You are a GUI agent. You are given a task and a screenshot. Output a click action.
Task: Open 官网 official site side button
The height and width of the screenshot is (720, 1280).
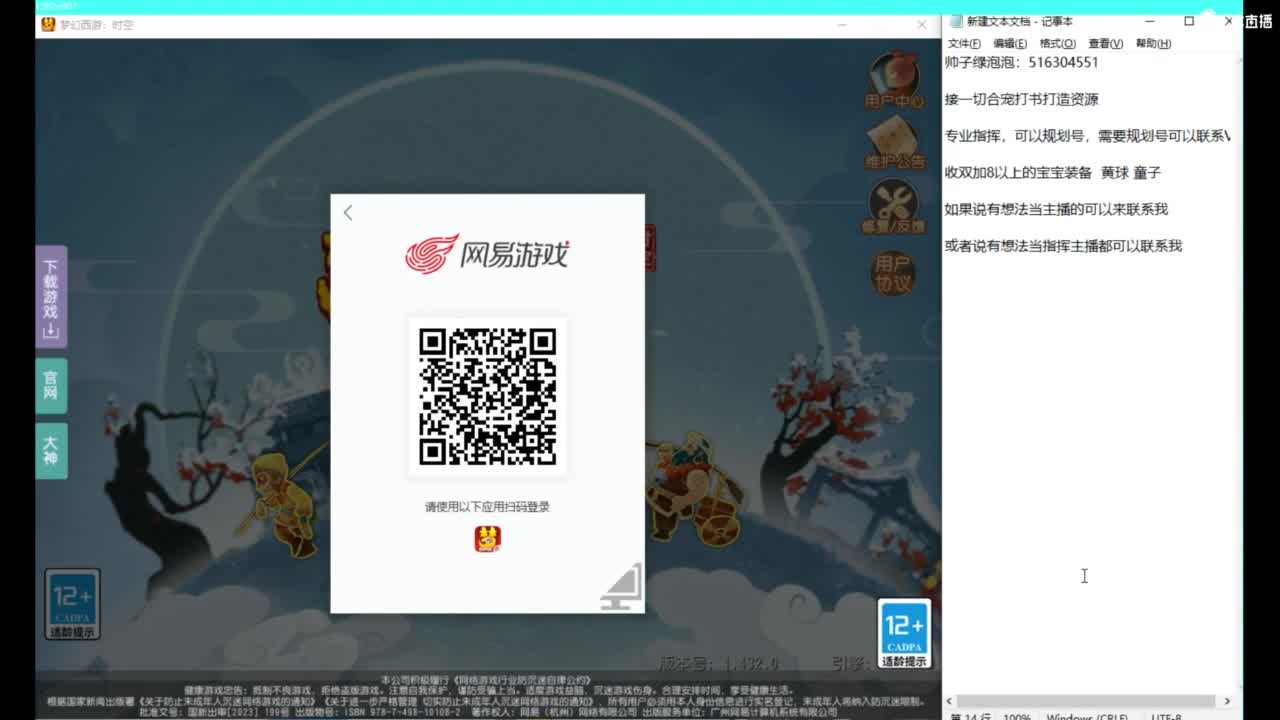tap(51, 385)
